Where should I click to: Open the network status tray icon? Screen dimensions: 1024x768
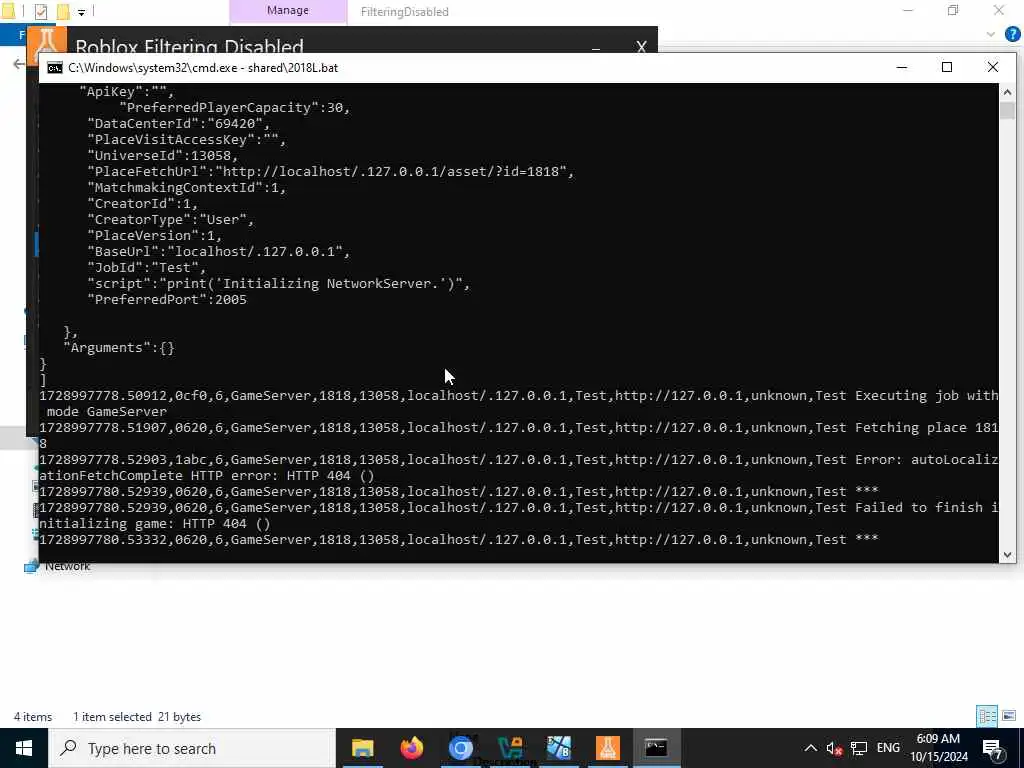[x=859, y=748]
